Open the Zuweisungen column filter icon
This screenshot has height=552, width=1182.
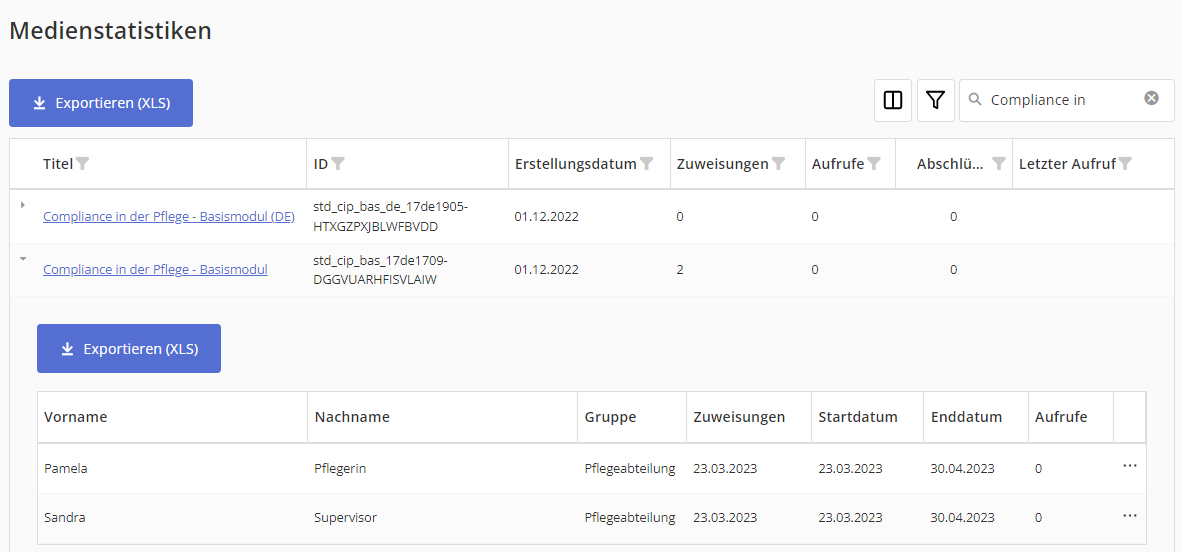(779, 164)
